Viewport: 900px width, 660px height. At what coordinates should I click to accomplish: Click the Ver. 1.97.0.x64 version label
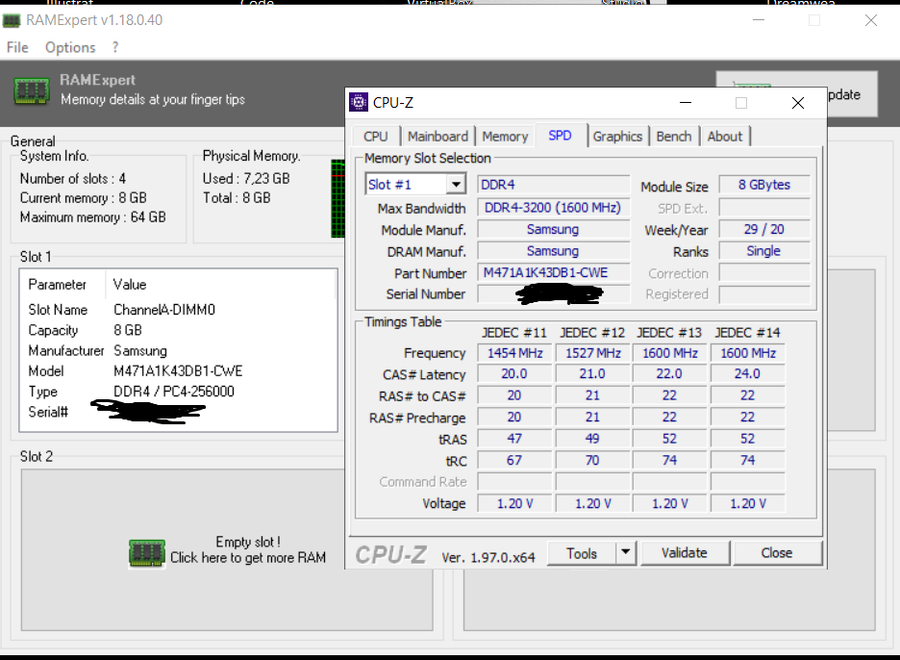[x=488, y=557]
